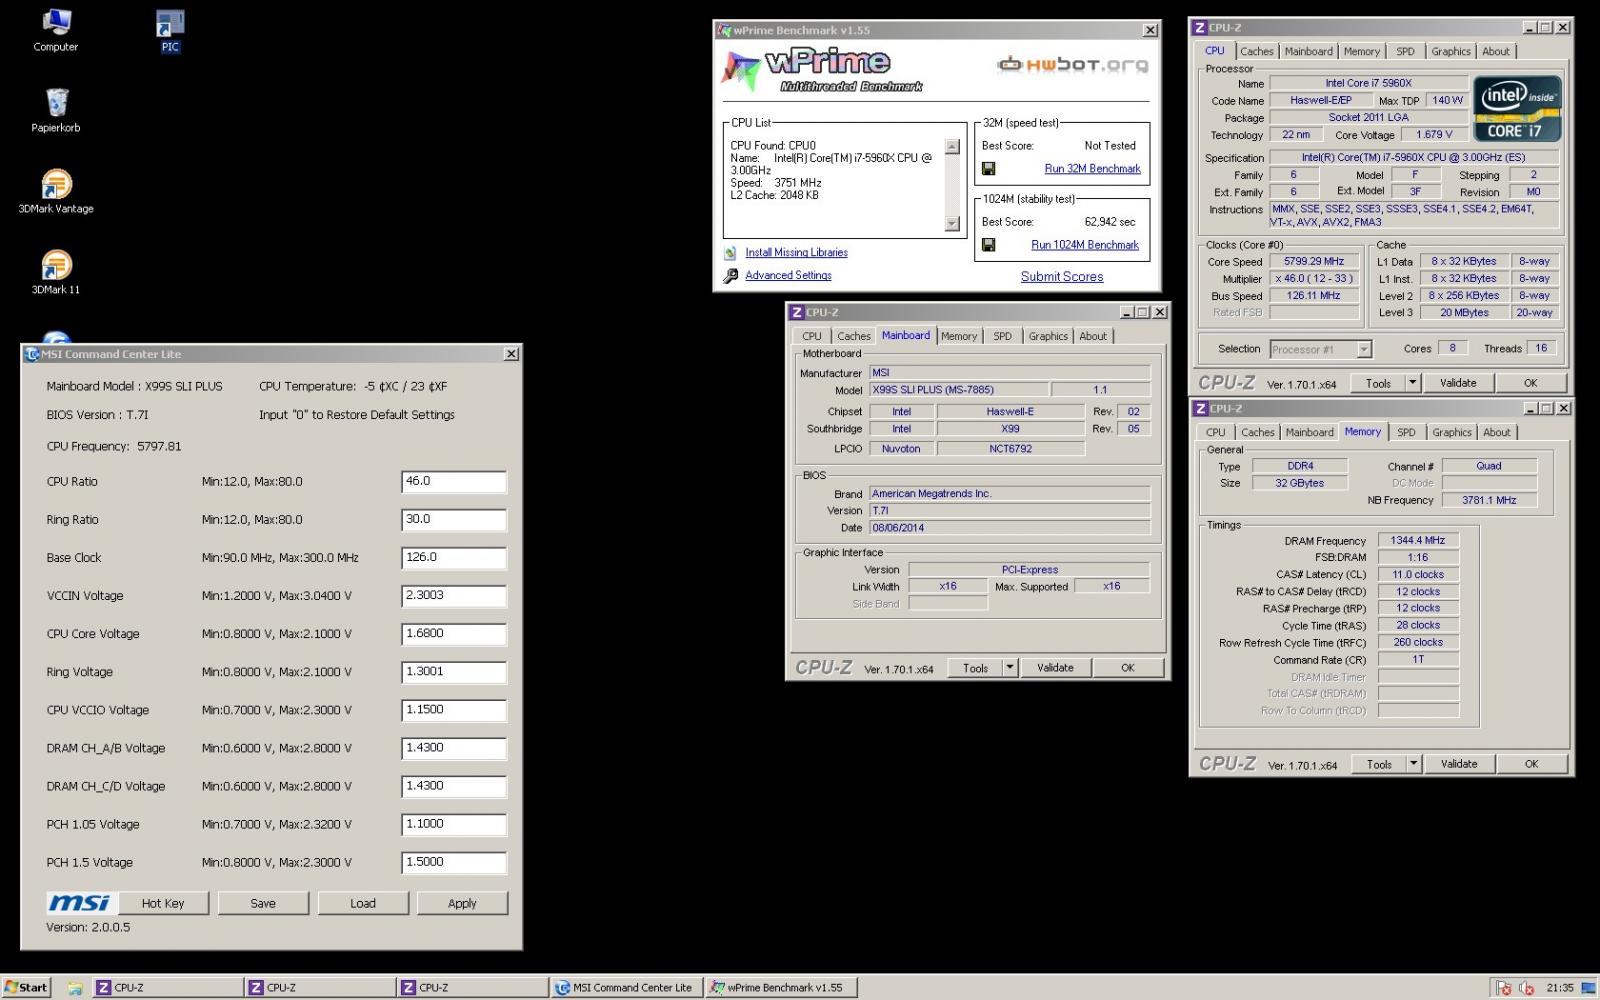Open the Computer desktop icon
This screenshot has height=1000, width=1600.
coord(56,30)
